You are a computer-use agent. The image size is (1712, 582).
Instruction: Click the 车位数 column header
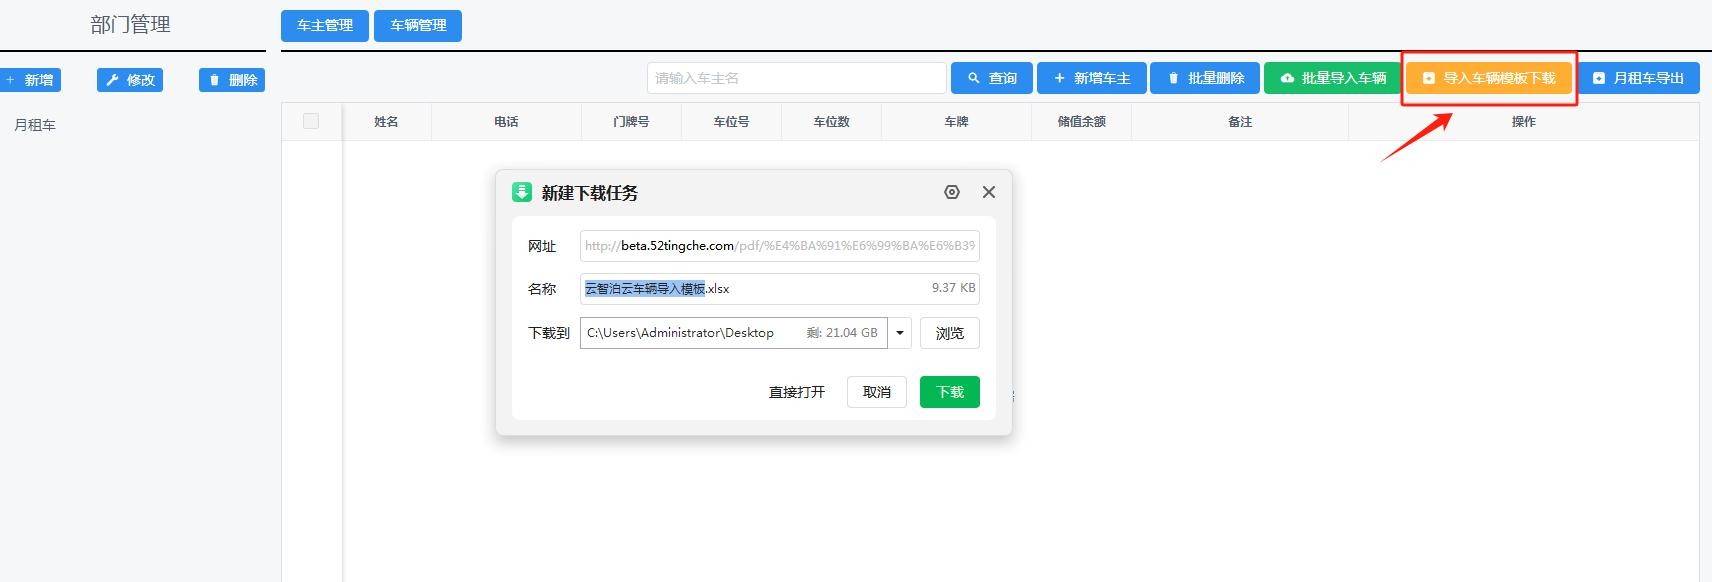[x=831, y=122]
